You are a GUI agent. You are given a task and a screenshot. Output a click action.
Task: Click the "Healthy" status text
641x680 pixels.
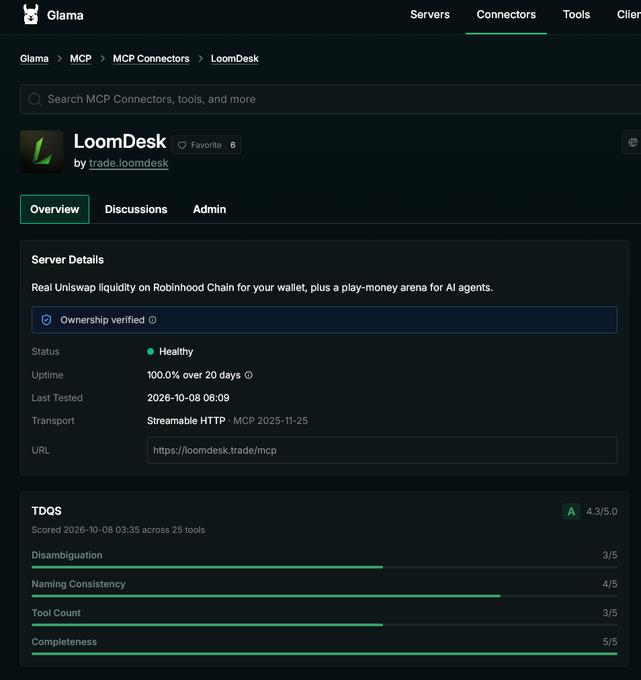pos(176,352)
